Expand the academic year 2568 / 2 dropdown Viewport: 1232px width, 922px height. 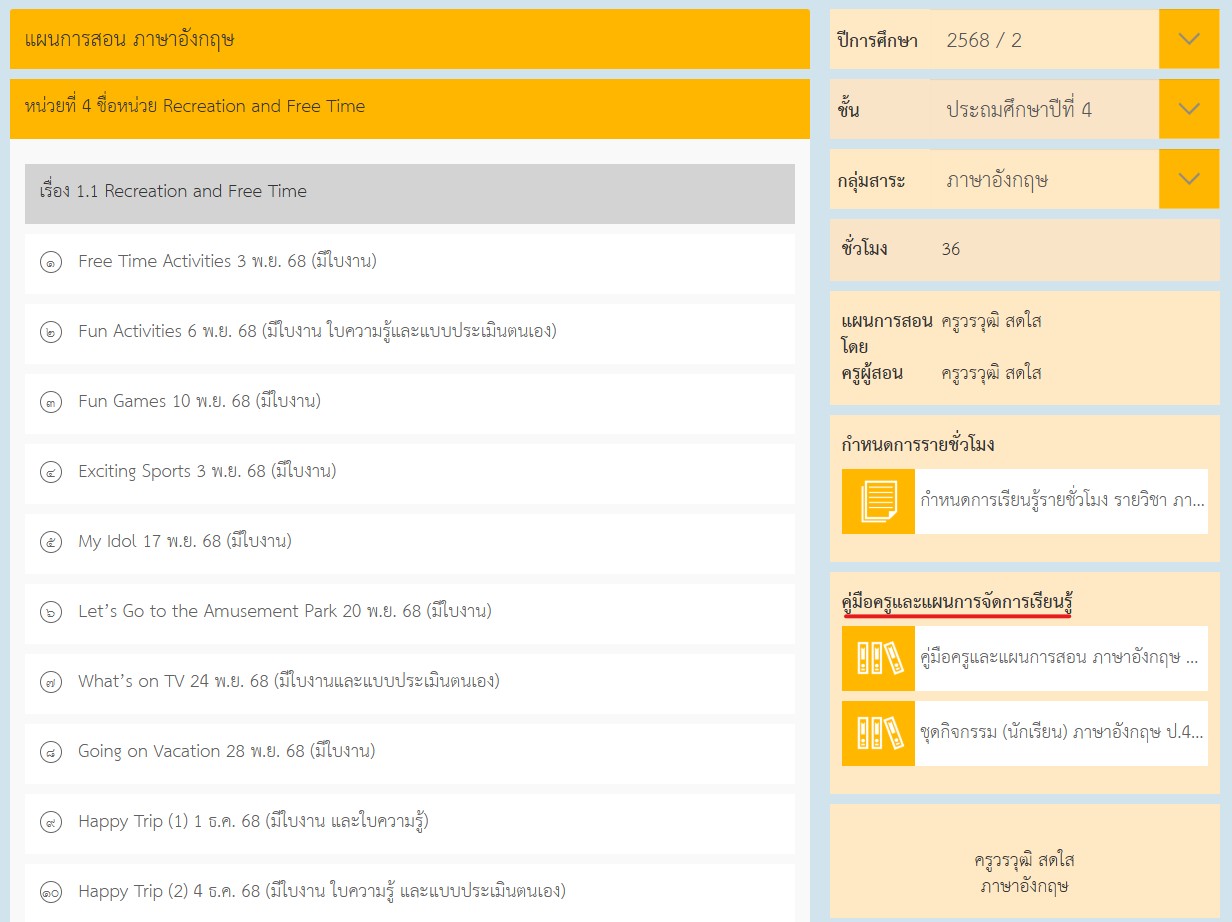click(x=1188, y=40)
